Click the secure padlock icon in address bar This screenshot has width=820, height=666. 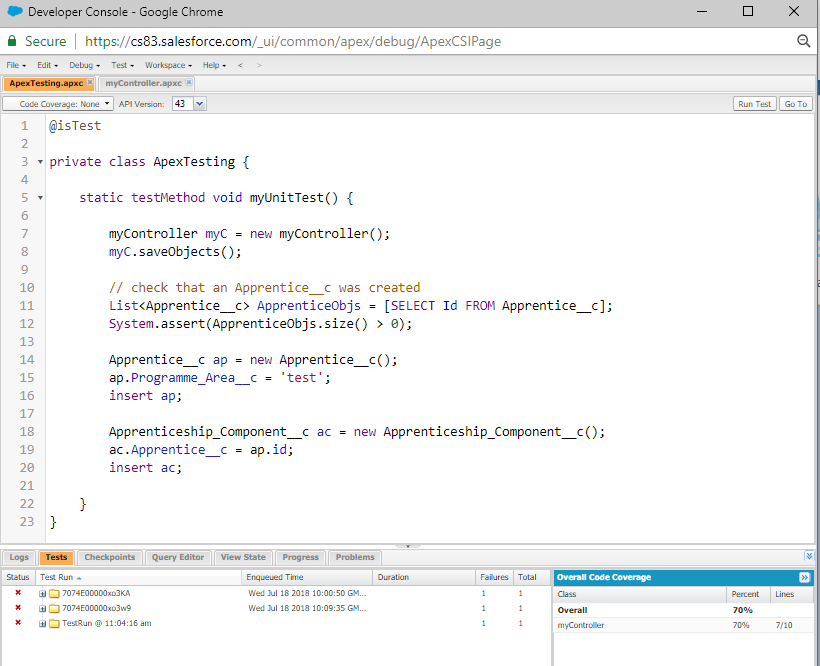(x=12, y=41)
